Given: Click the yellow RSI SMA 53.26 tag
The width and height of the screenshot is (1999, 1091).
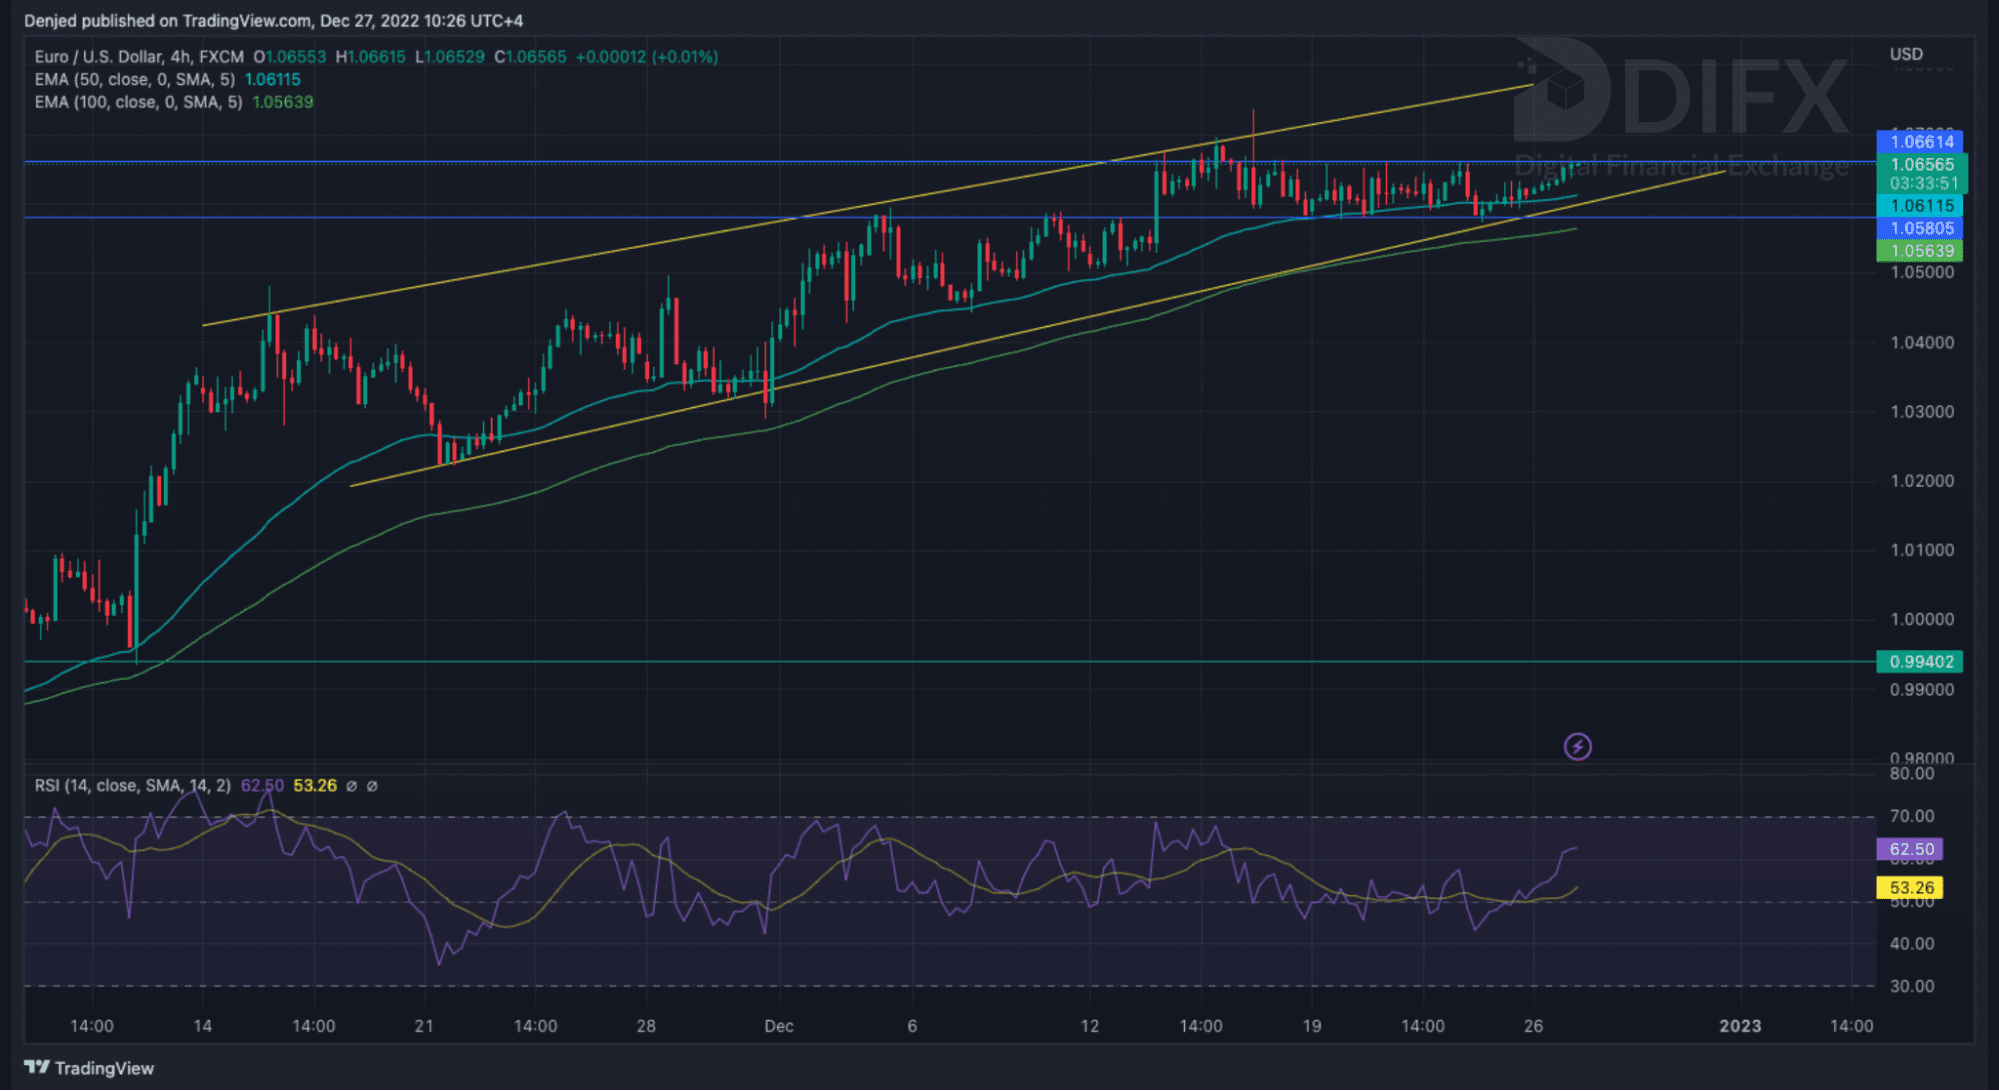Looking at the screenshot, I should [1910, 888].
